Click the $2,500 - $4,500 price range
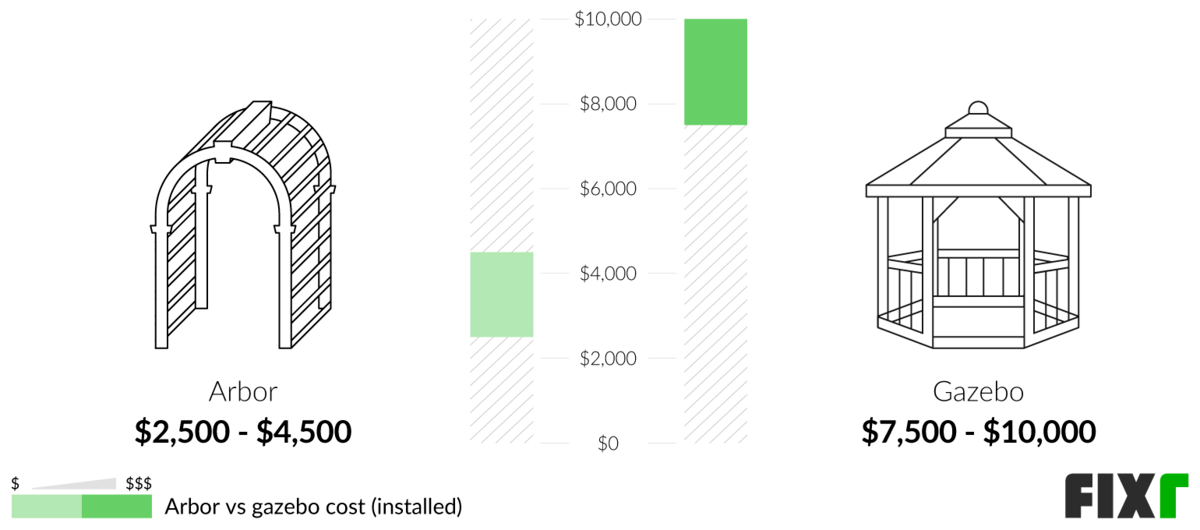The height and width of the screenshot is (530, 1200). (243, 431)
